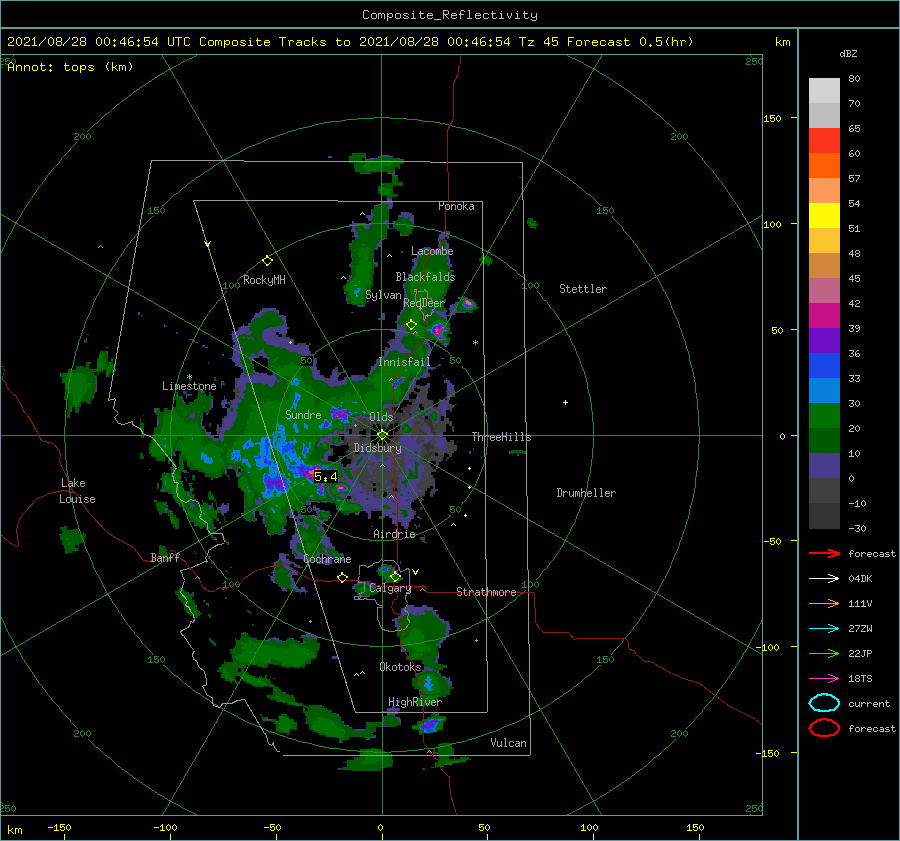Click the Innisfail city label
Image resolution: width=900 pixels, height=841 pixels.
click(404, 362)
